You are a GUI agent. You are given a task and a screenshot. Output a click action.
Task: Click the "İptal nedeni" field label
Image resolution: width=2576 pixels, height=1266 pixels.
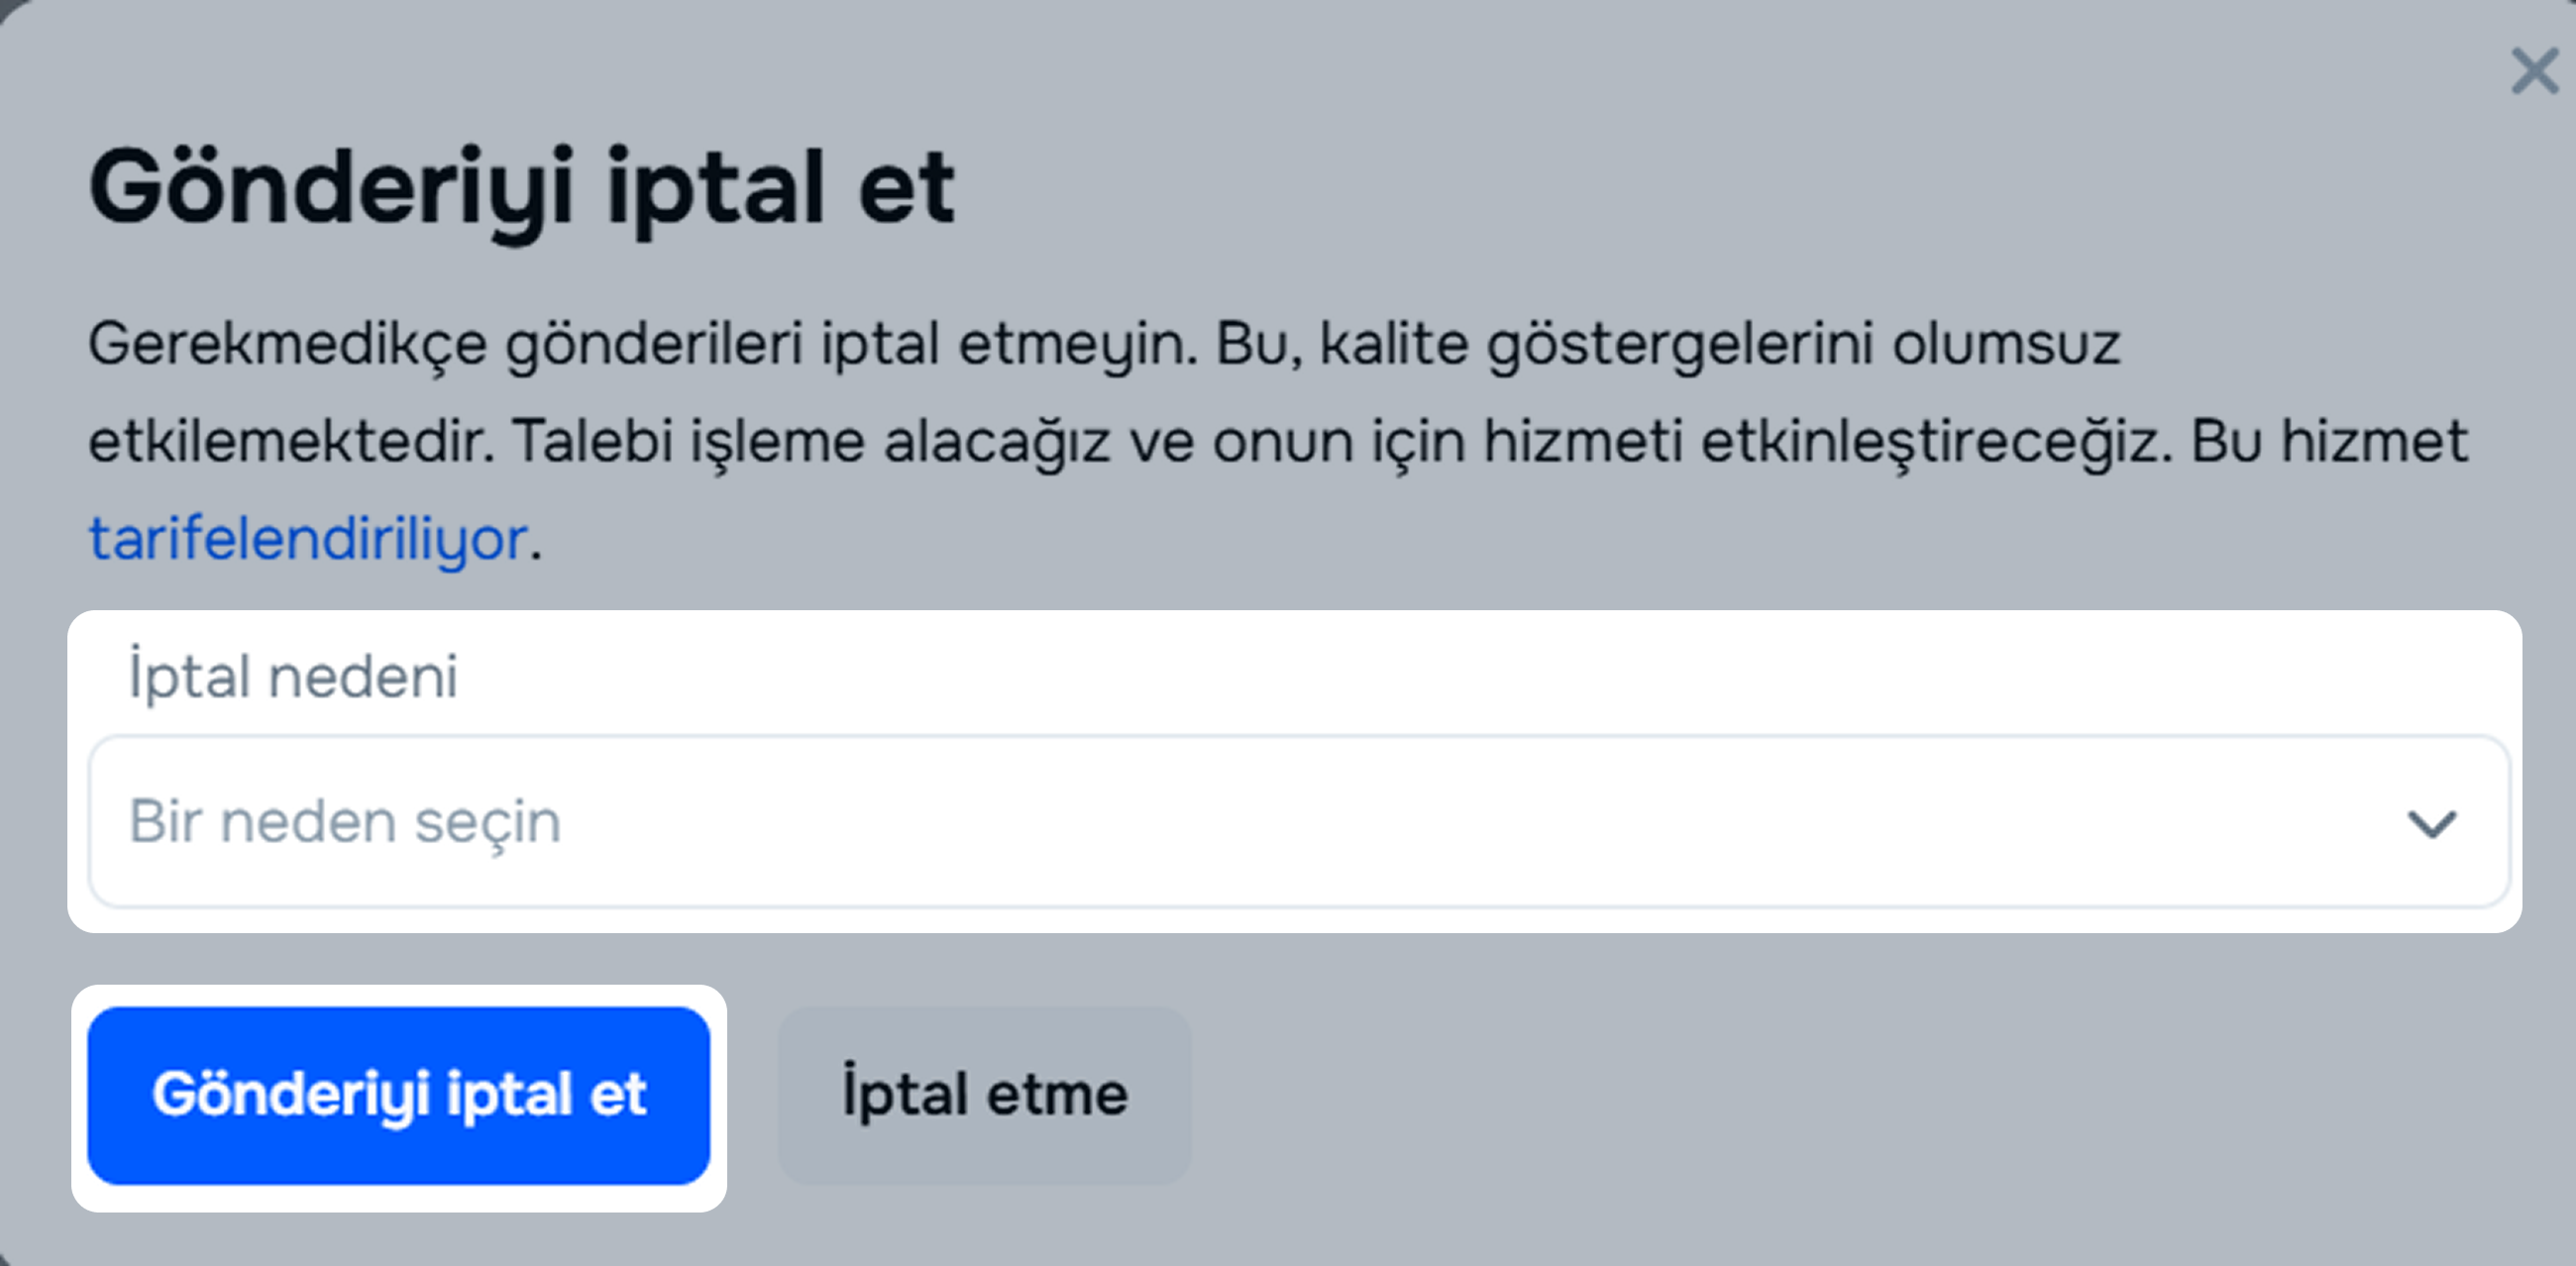(x=293, y=677)
